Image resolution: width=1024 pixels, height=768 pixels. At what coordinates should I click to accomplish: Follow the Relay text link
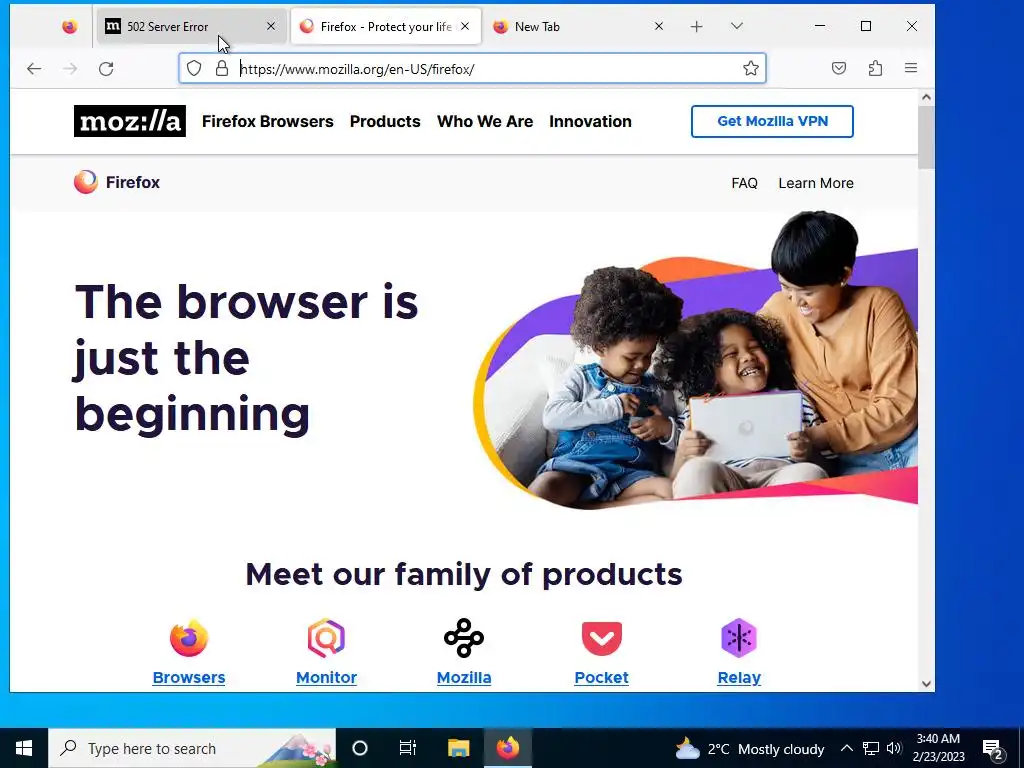[x=739, y=678]
